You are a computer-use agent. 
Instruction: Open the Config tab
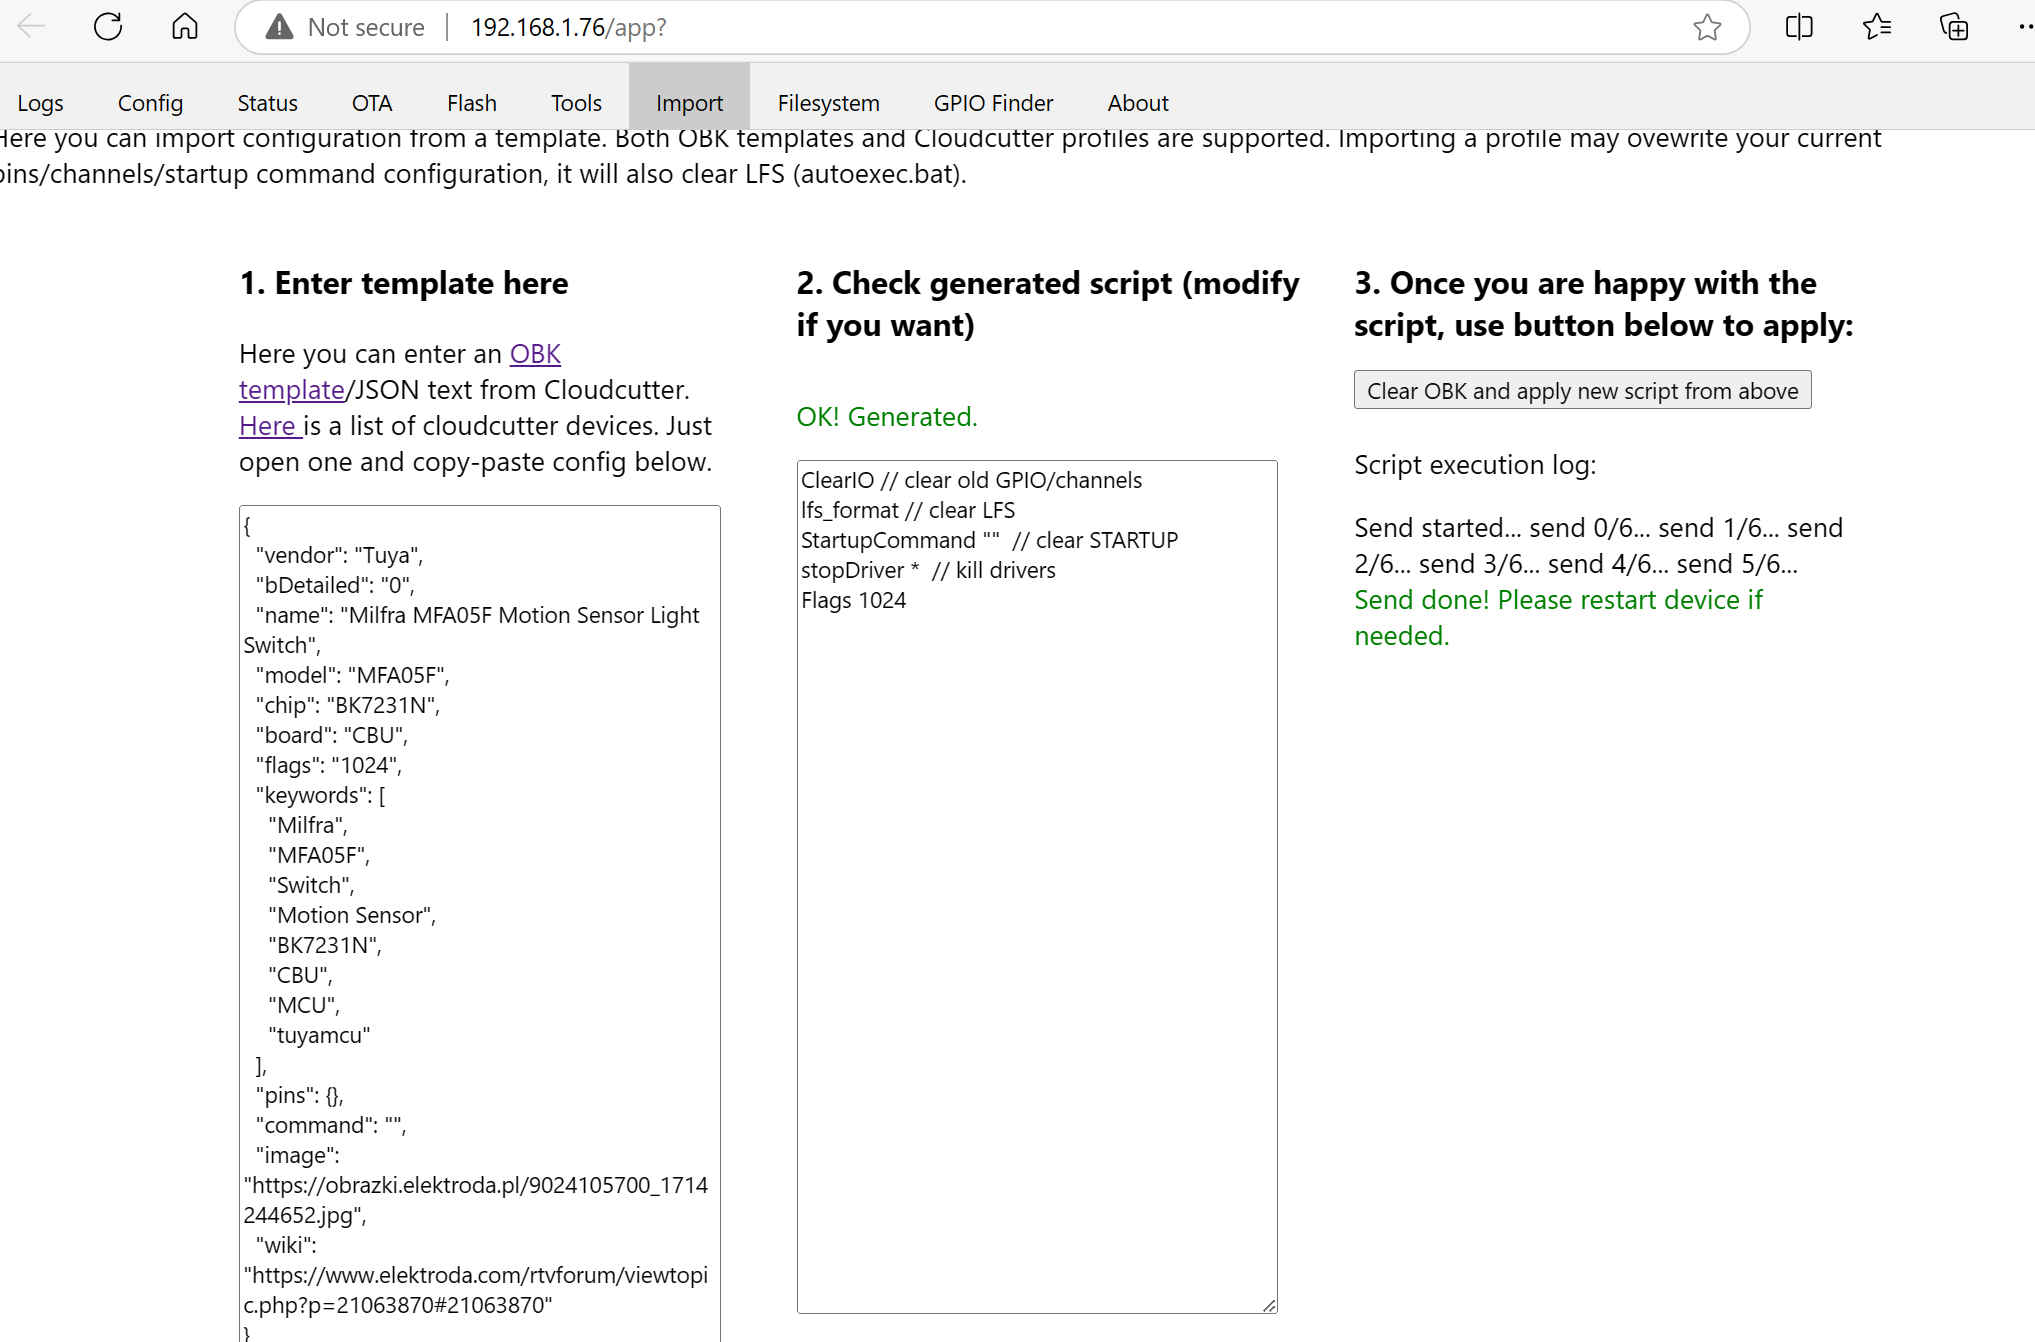click(x=150, y=103)
